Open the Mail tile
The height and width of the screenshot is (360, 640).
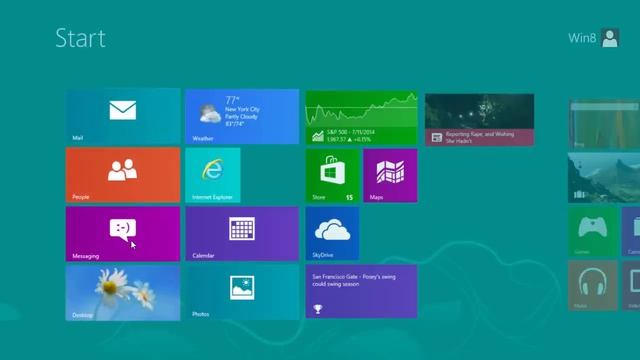[123, 117]
